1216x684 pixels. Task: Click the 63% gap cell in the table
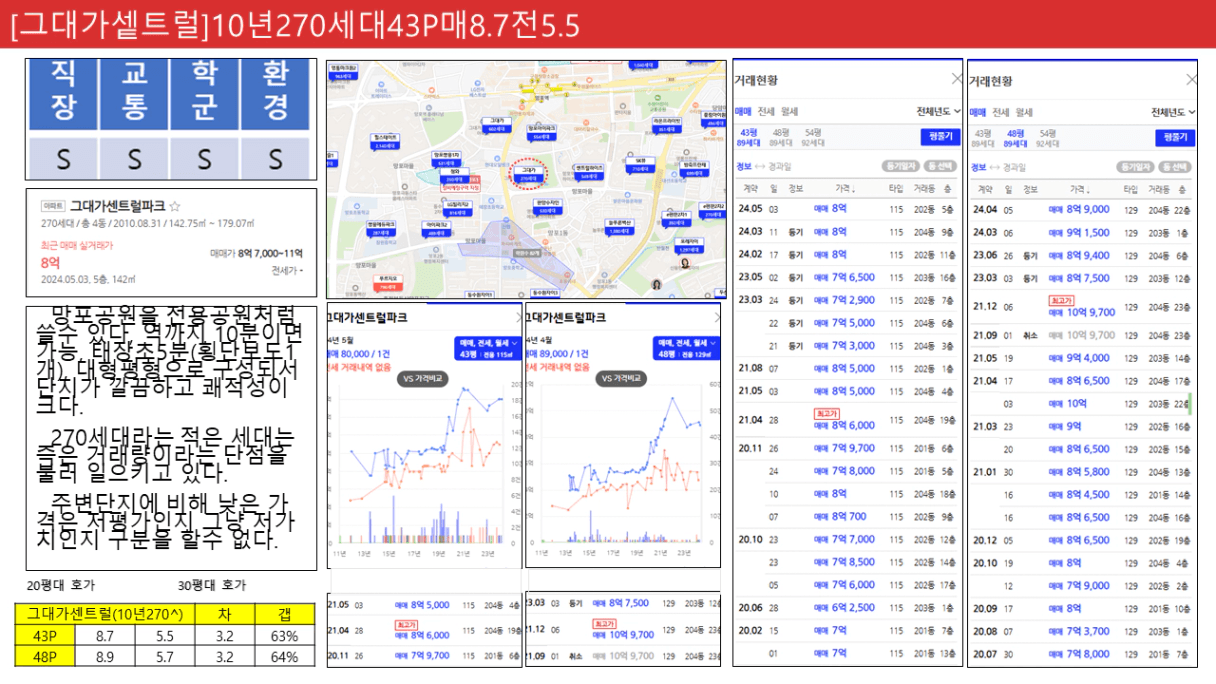tap(285, 634)
